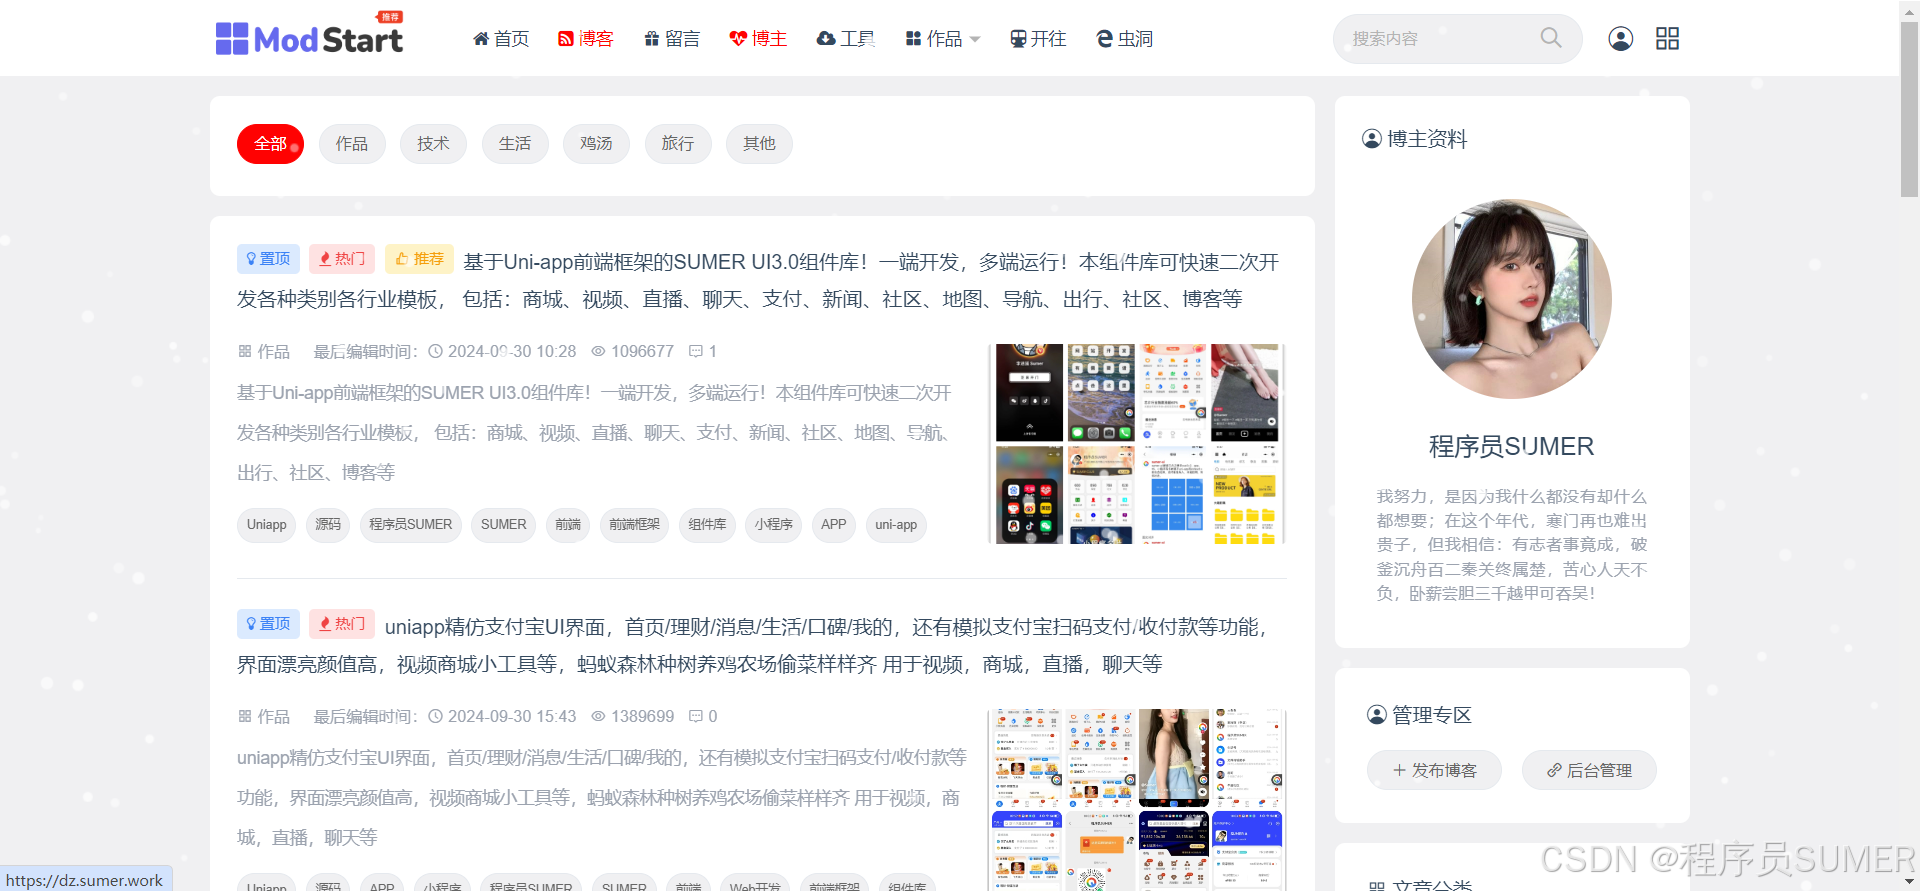Click the 推荐 badge on SUMER UI3.0 post
This screenshot has width=1920, height=891.
click(x=419, y=259)
